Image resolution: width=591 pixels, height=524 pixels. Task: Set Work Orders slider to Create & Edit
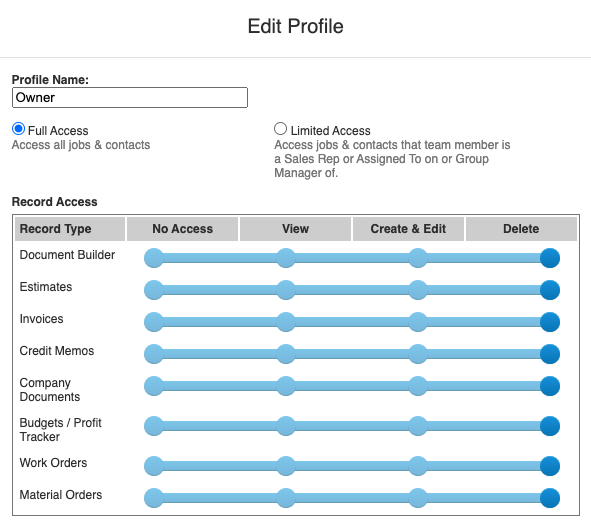[418, 466]
